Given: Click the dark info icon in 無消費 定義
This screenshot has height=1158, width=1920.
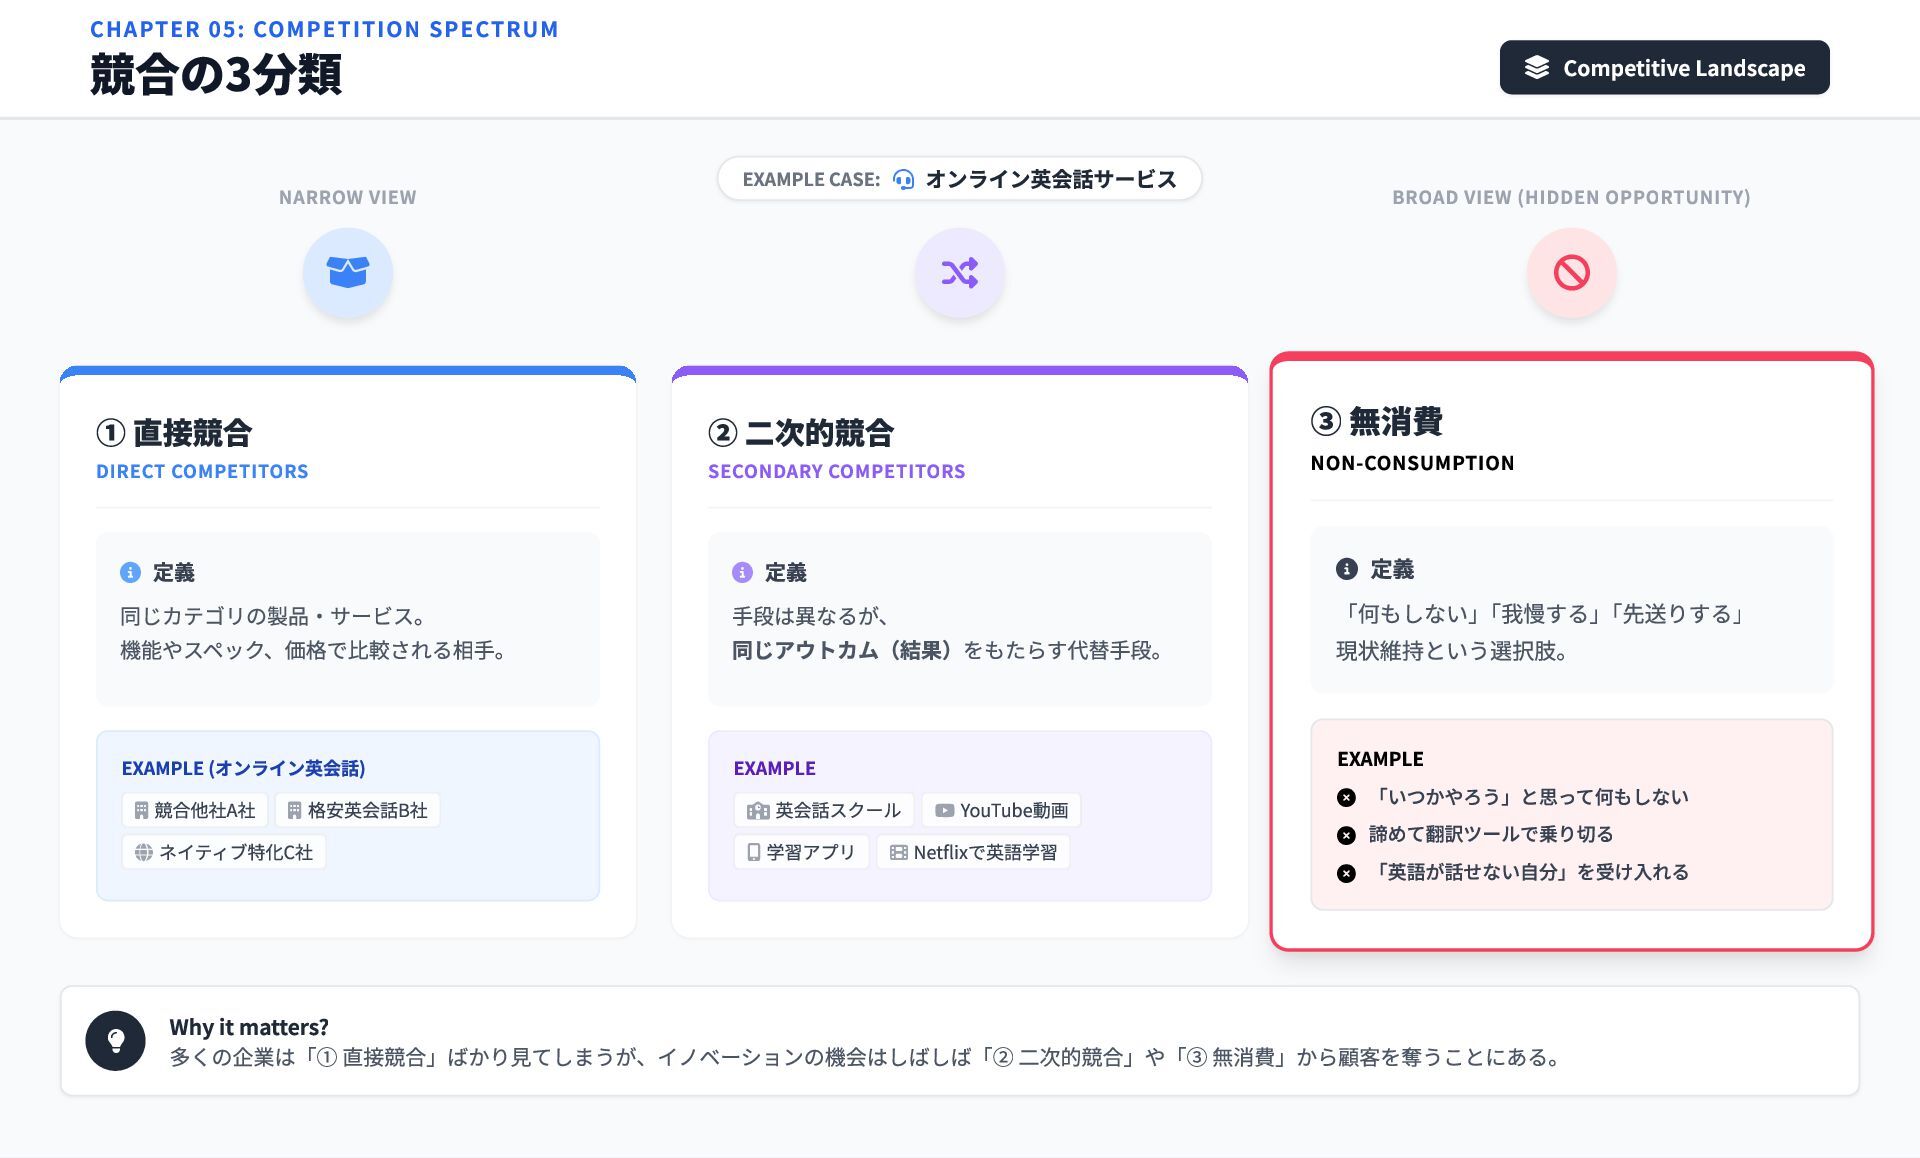Looking at the screenshot, I should 1346,569.
